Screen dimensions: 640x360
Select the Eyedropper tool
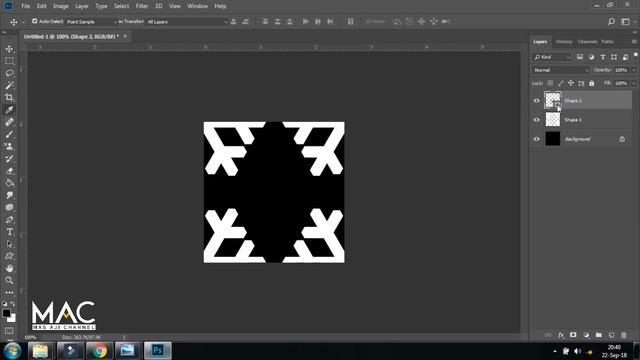9,110
